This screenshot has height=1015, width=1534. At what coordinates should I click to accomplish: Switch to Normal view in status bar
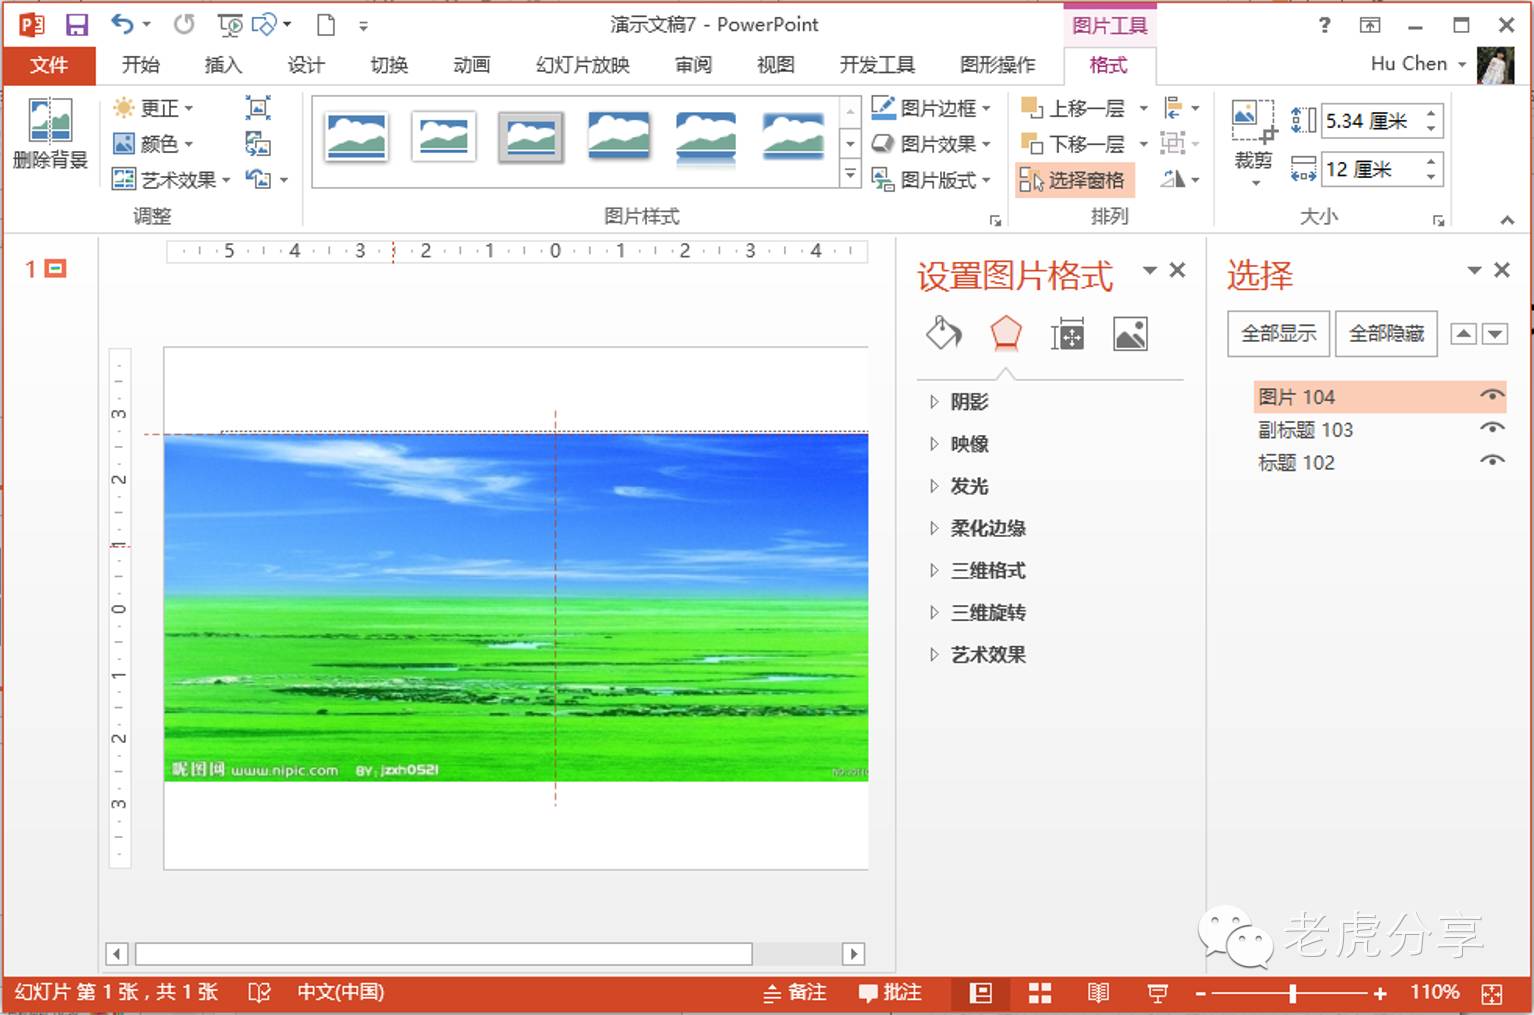coord(981,993)
